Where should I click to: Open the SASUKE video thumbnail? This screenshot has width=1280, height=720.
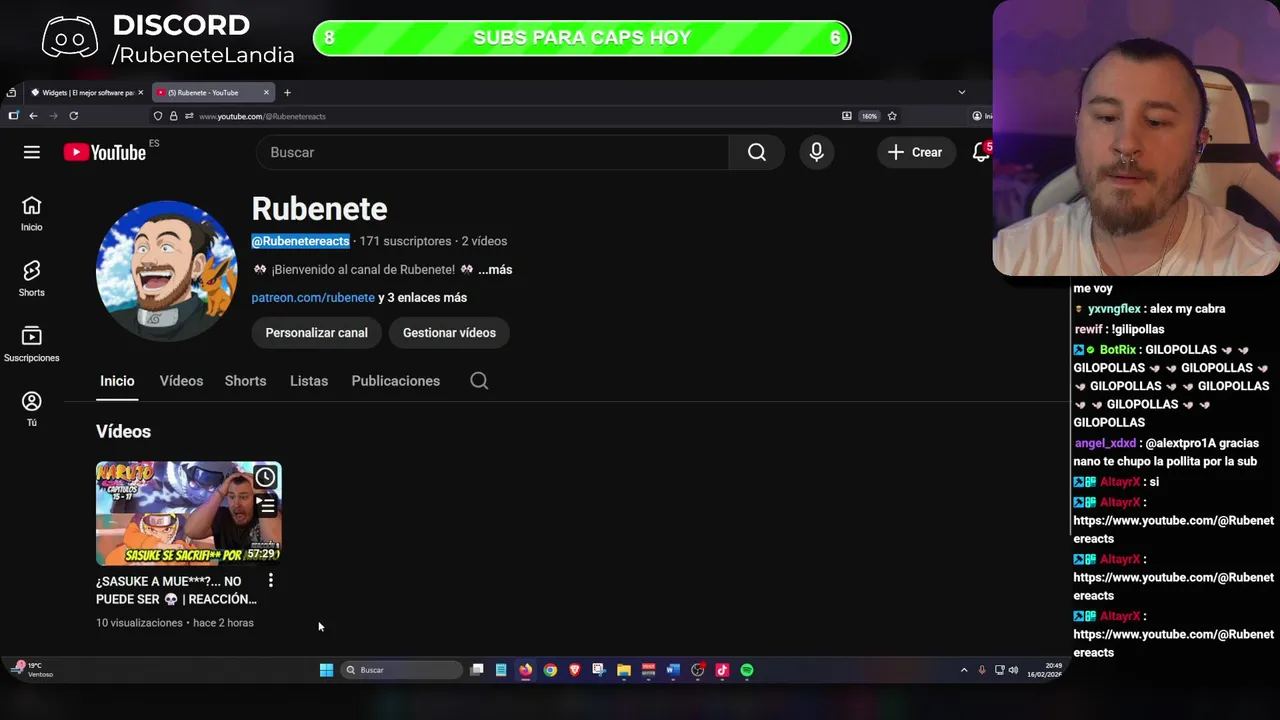pyautogui.click(x=189, y=513)
